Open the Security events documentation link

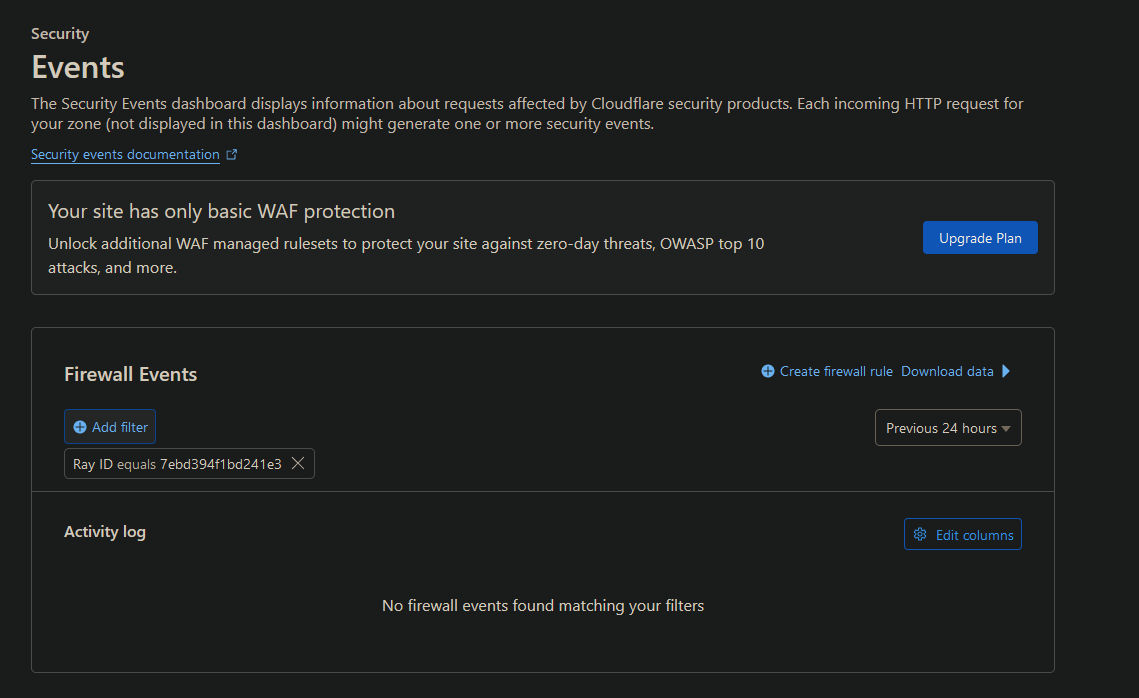(125, 154)
